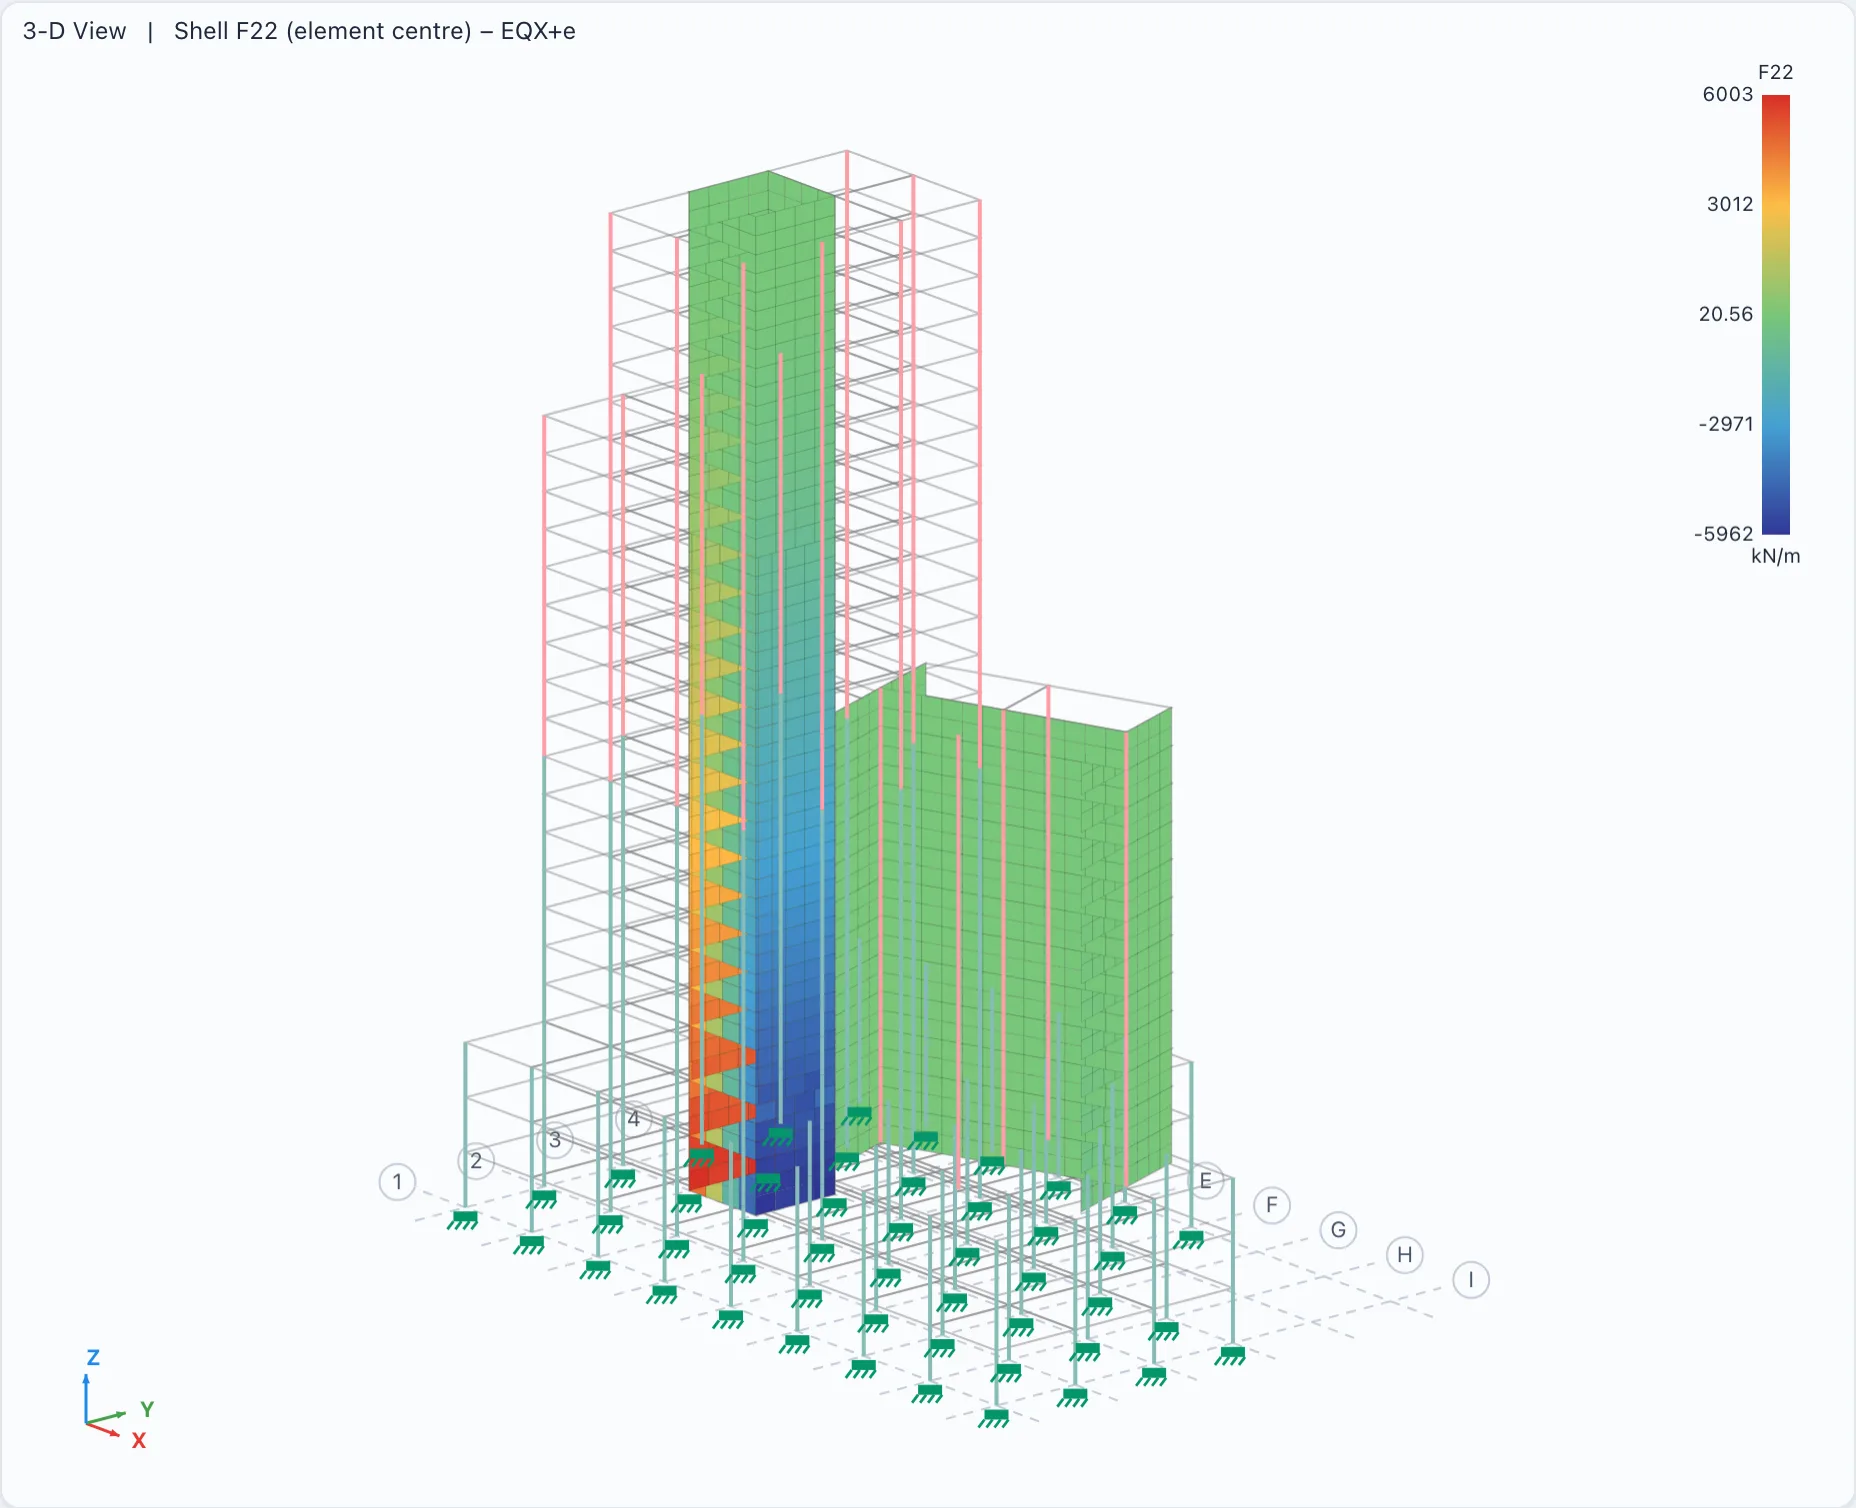Click the kN/m units label

click(1776, 556)
